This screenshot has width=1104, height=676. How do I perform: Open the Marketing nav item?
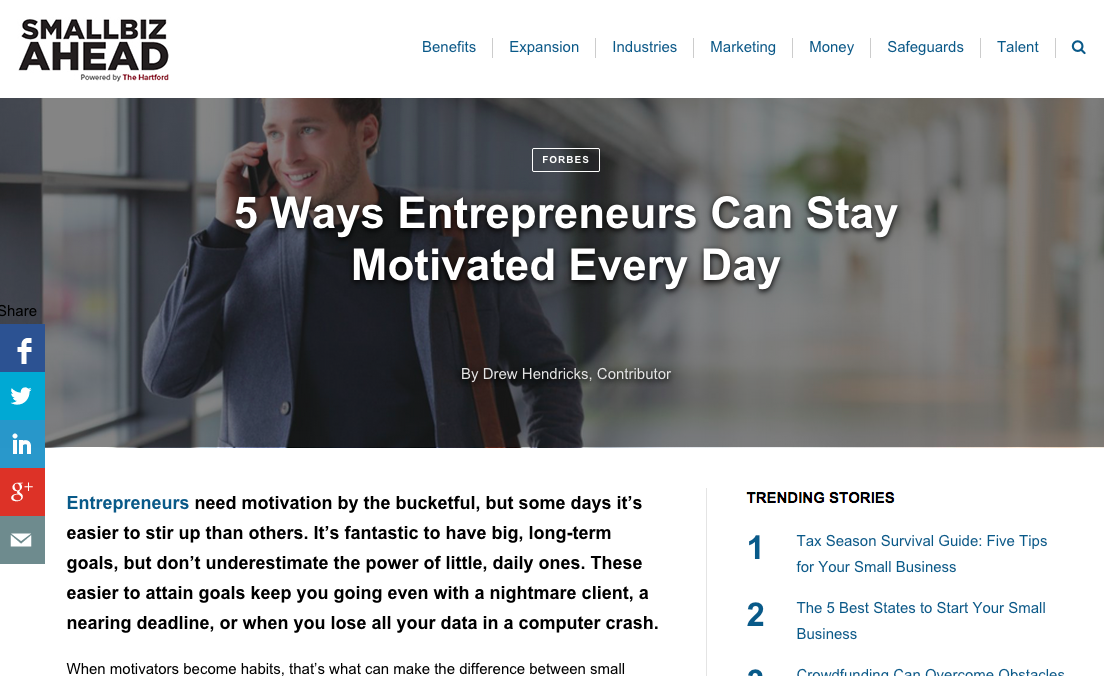743,47
